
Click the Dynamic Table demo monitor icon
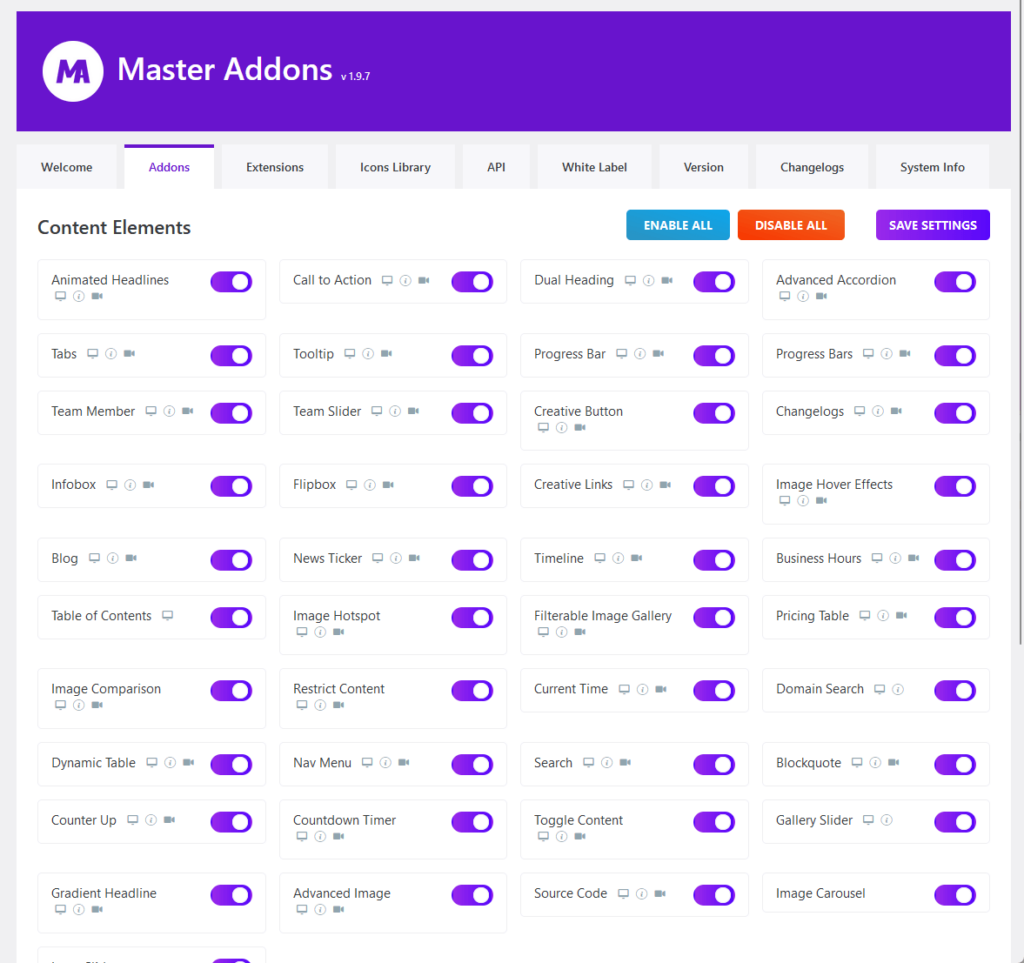pyautogui.click(x=152, y=763)
